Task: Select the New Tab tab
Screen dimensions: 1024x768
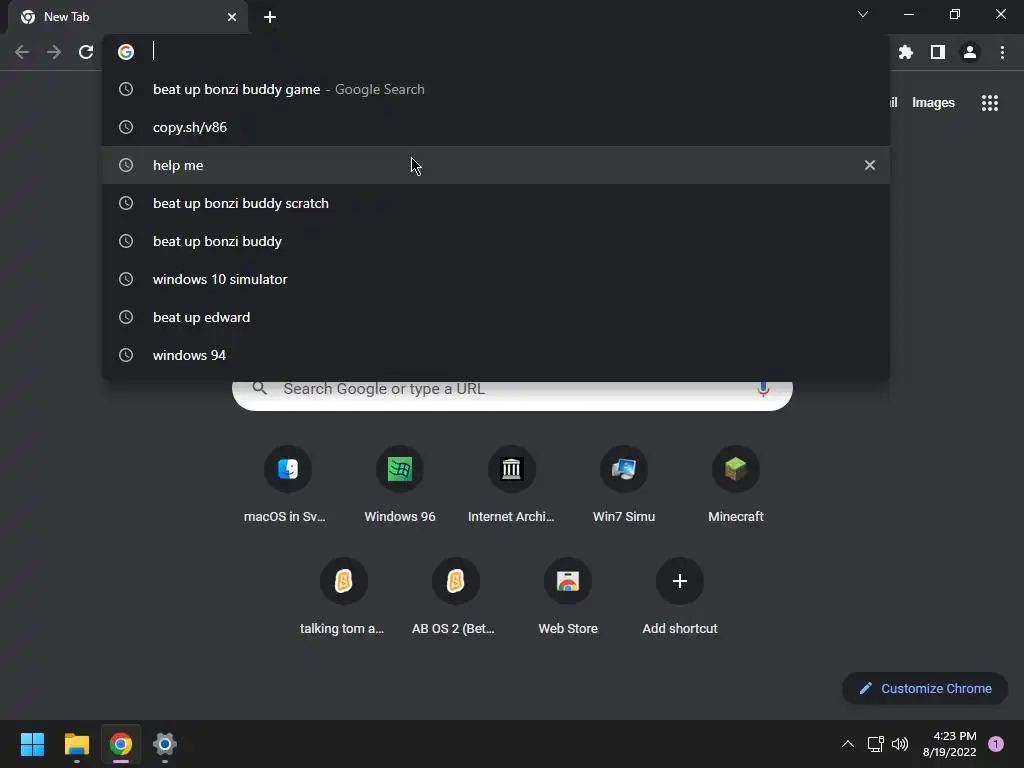Action: pos(128,17)
